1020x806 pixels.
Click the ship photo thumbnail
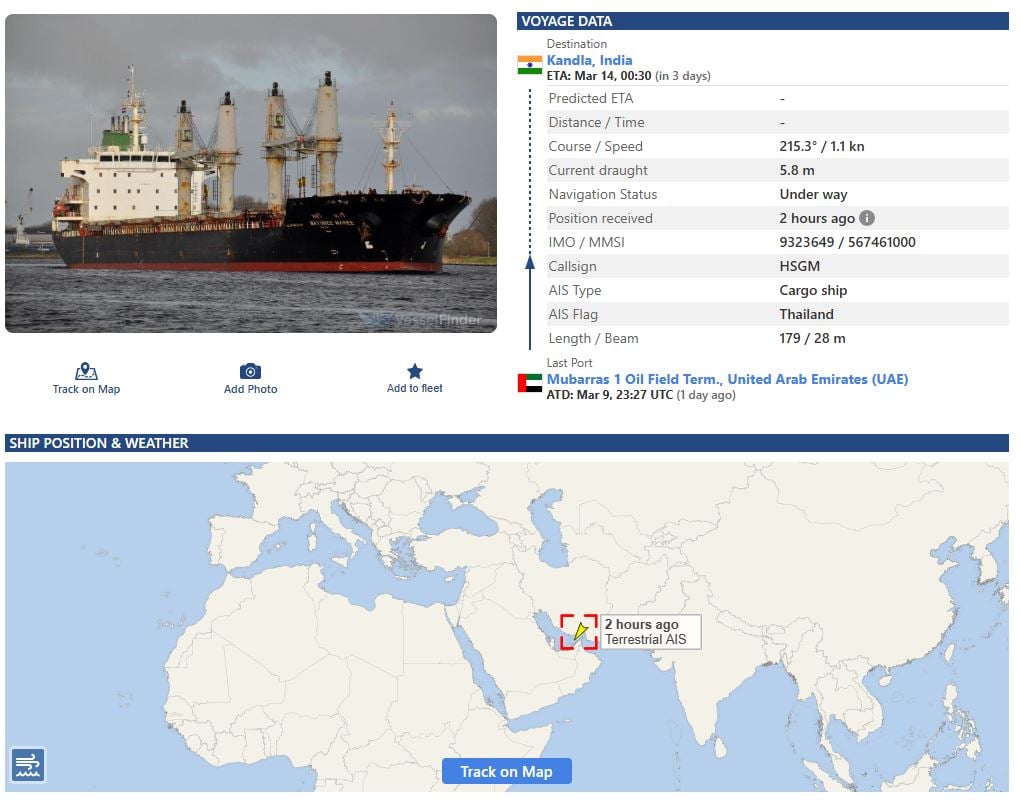pos(251,174)
